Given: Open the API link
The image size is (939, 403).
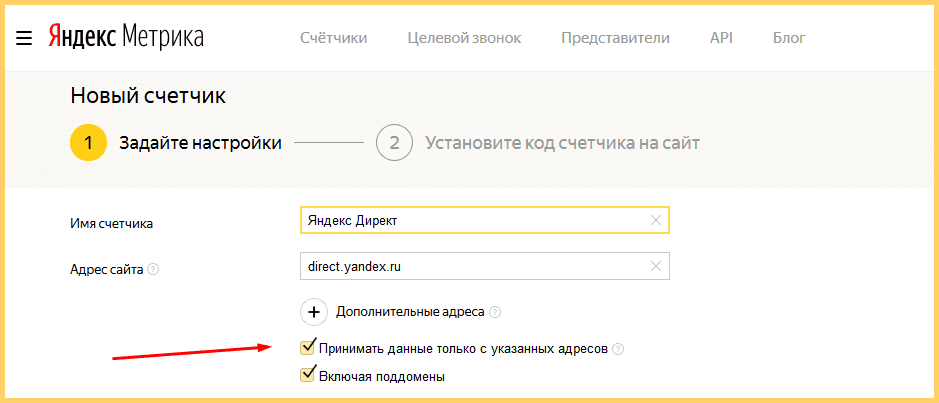Looking at the screenshot, I should coord(721,38).
